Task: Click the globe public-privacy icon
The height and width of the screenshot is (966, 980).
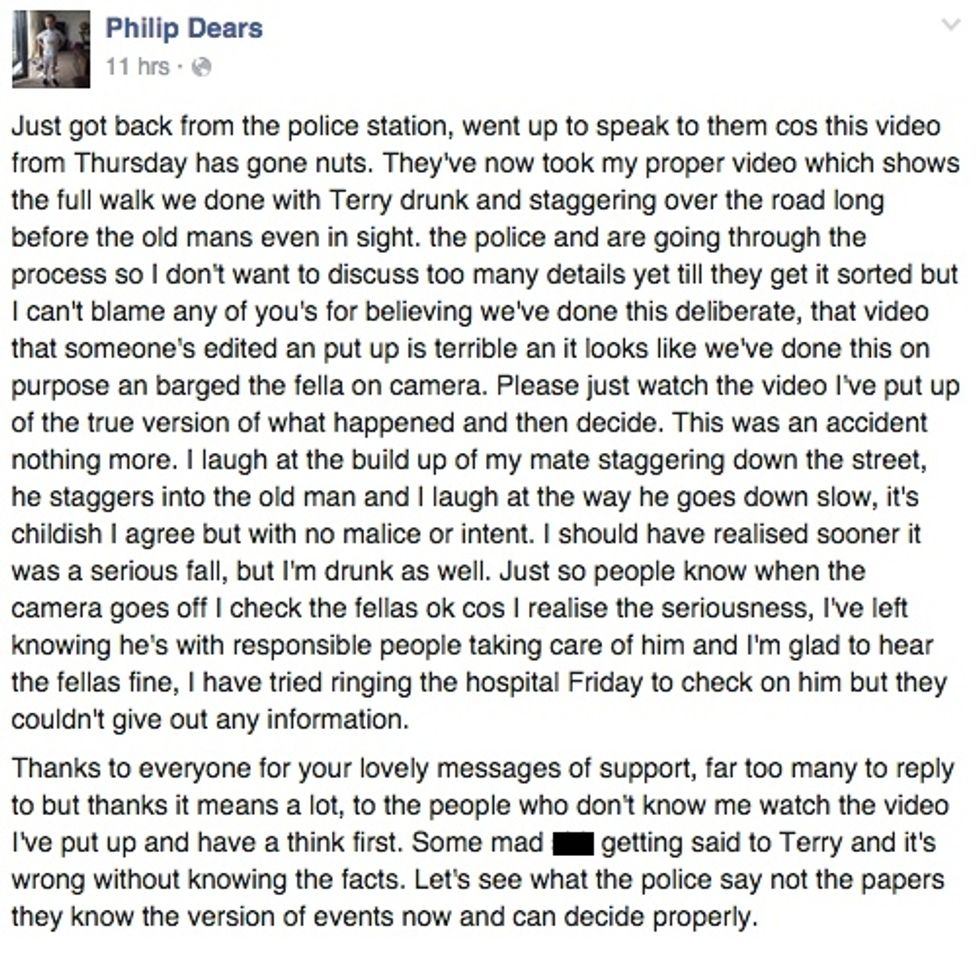Action: 201,68
